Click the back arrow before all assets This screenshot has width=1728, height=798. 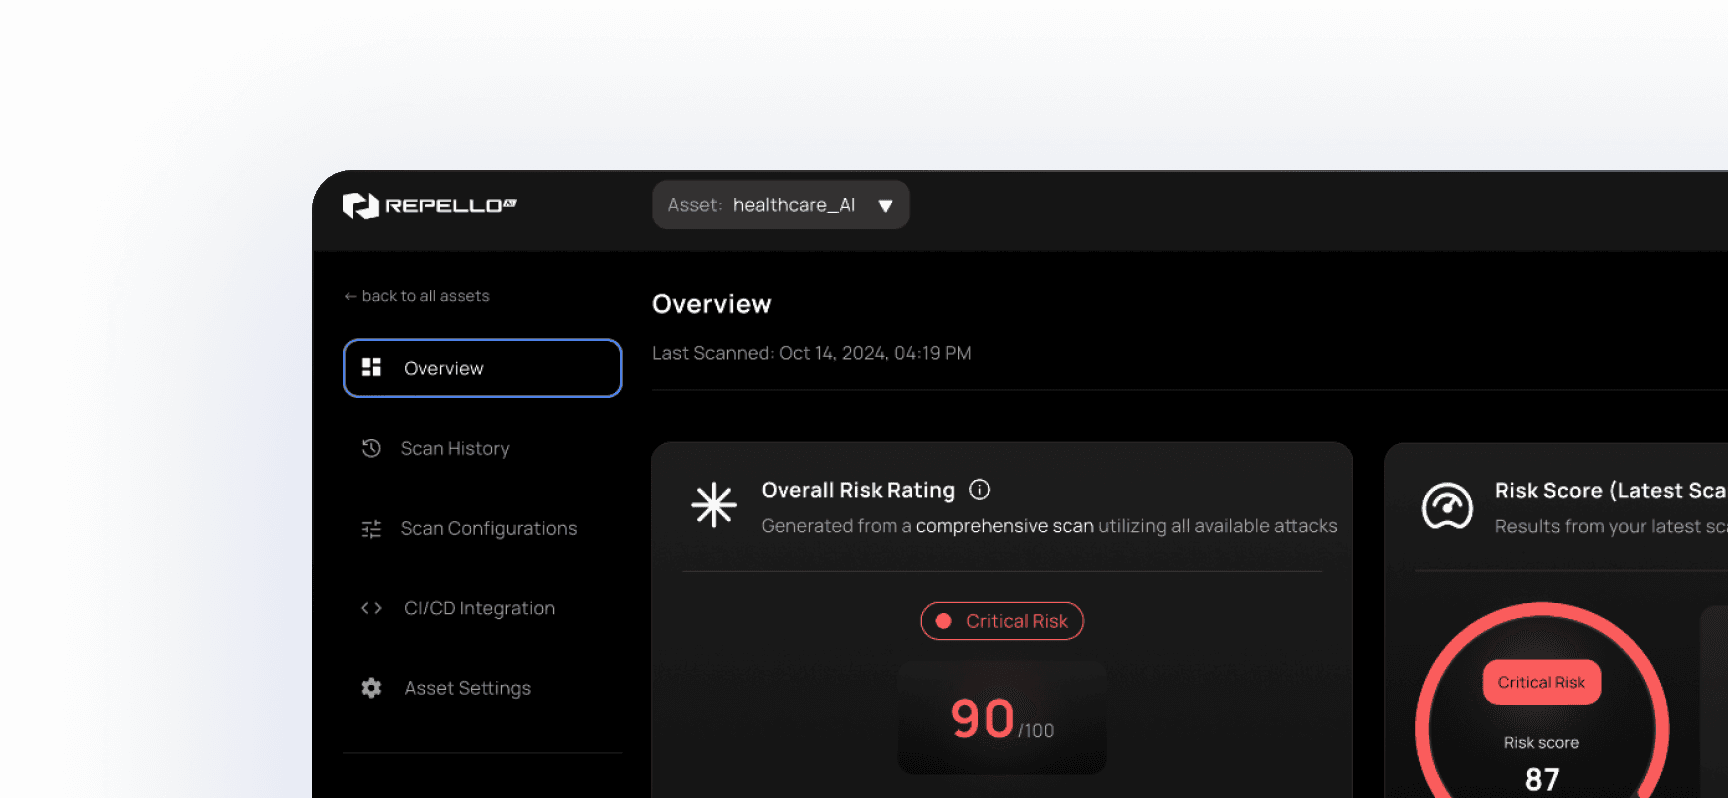350,296
